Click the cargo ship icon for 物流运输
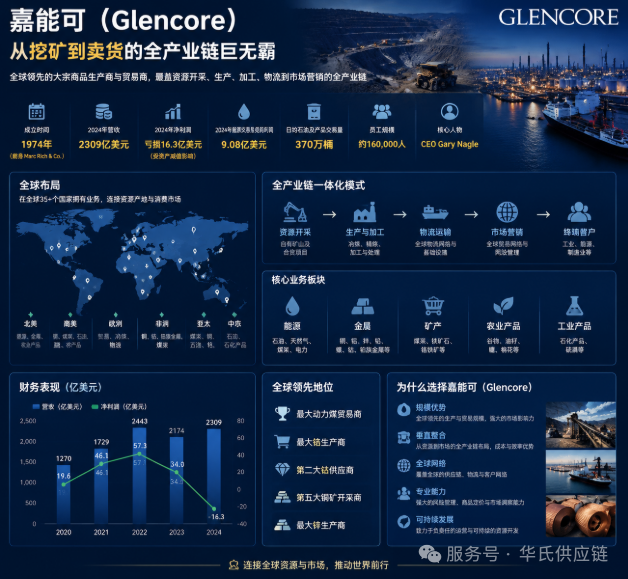628x579 pixels. click(435, 212)
